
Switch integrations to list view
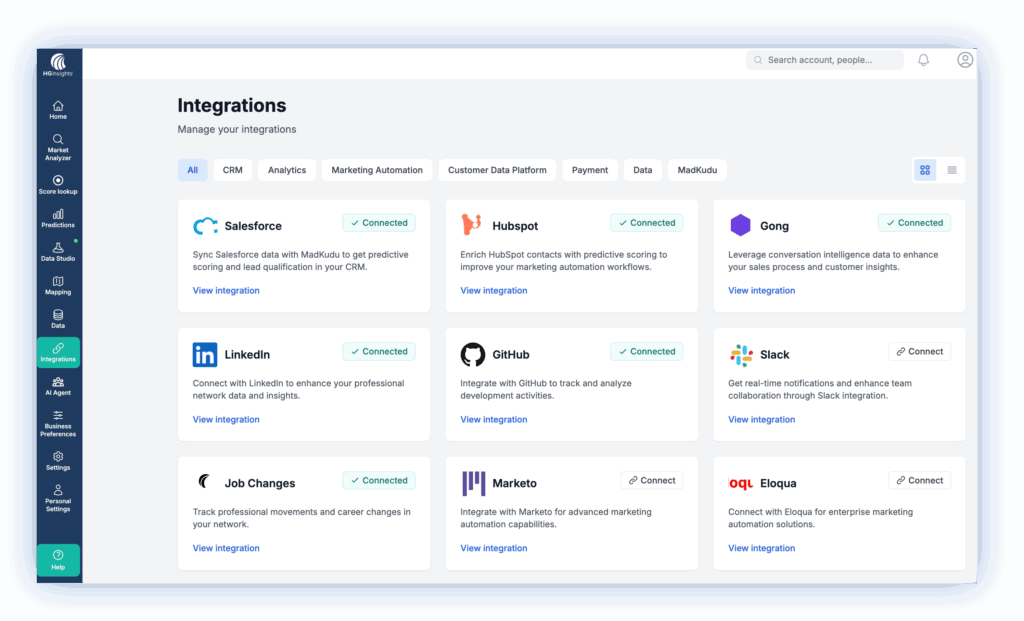(949, 170)
